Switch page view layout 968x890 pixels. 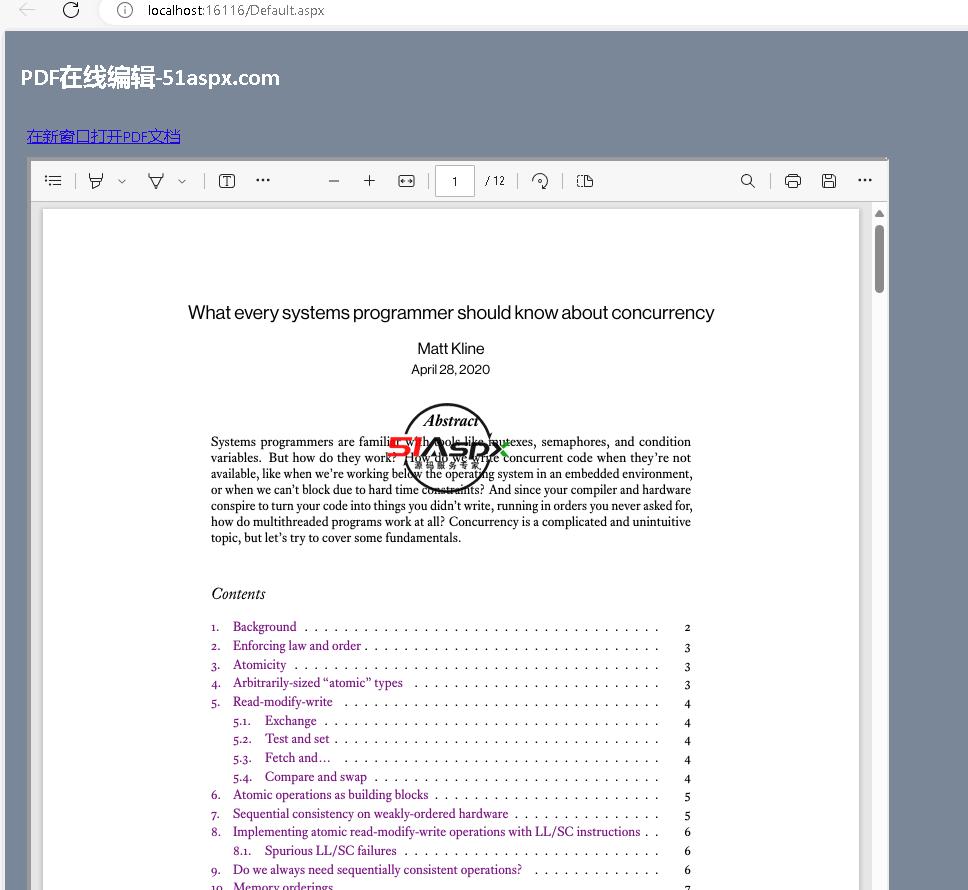tap(585, 181)
